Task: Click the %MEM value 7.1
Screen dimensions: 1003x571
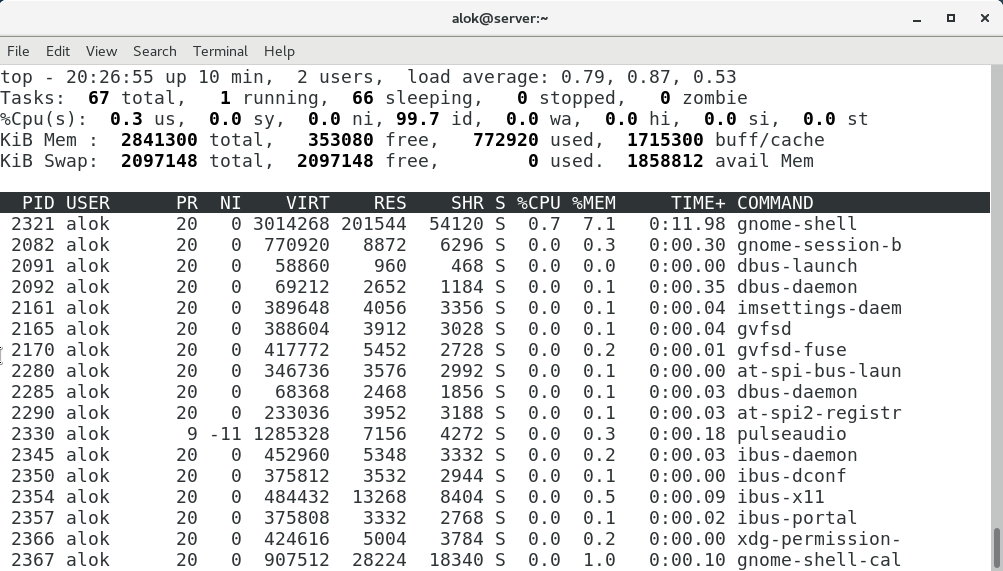Action: (x=599, y=224)
